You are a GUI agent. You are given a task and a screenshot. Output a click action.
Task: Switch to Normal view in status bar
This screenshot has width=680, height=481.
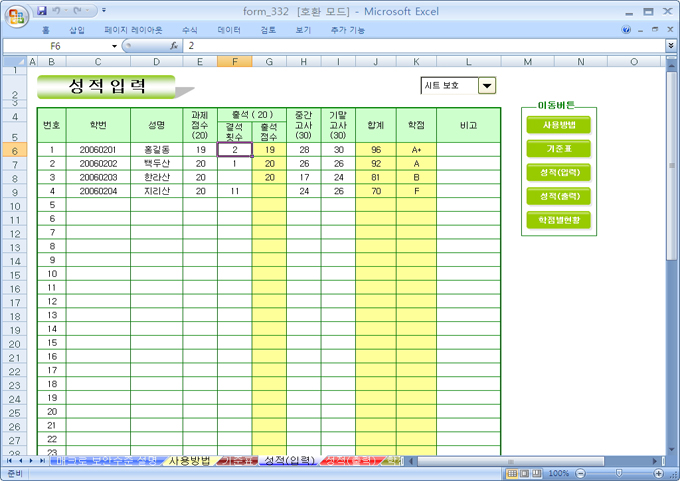(x=511, y=473)
